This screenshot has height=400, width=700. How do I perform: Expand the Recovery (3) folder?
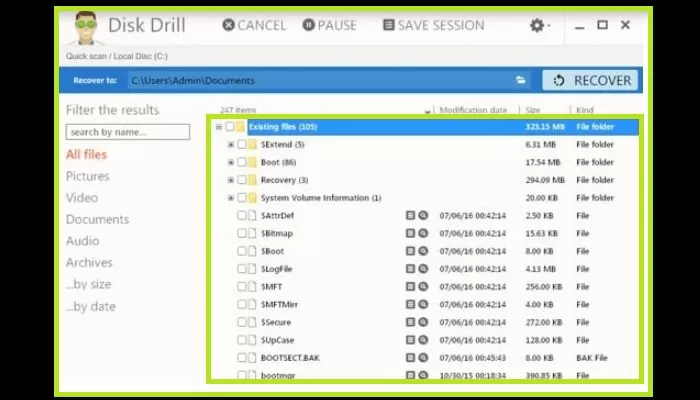click(x=231, y=180)
